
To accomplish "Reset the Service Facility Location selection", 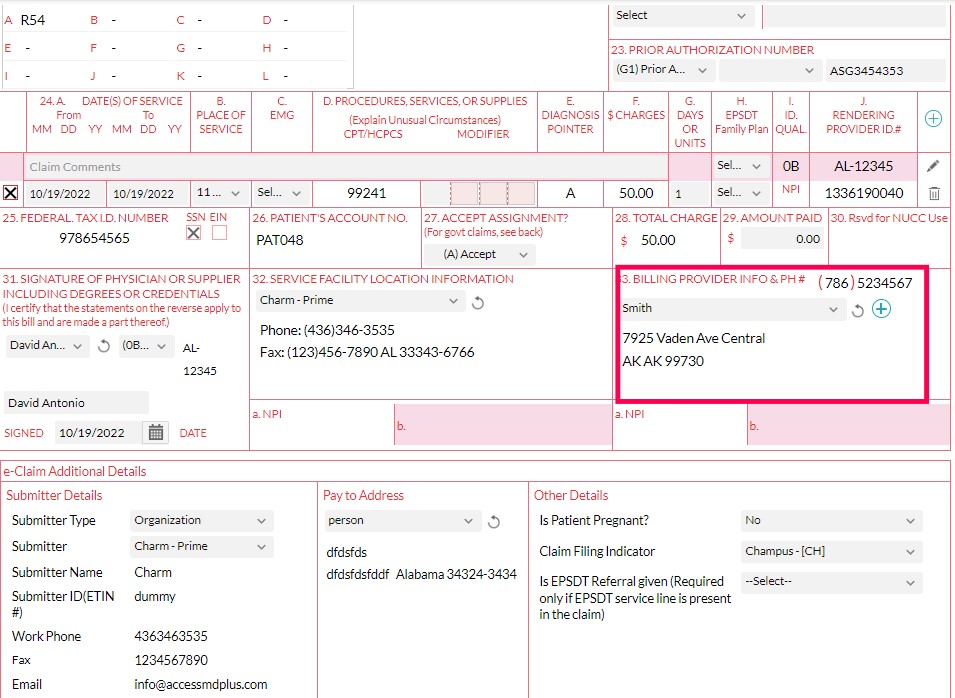I will tap(477, 300).
